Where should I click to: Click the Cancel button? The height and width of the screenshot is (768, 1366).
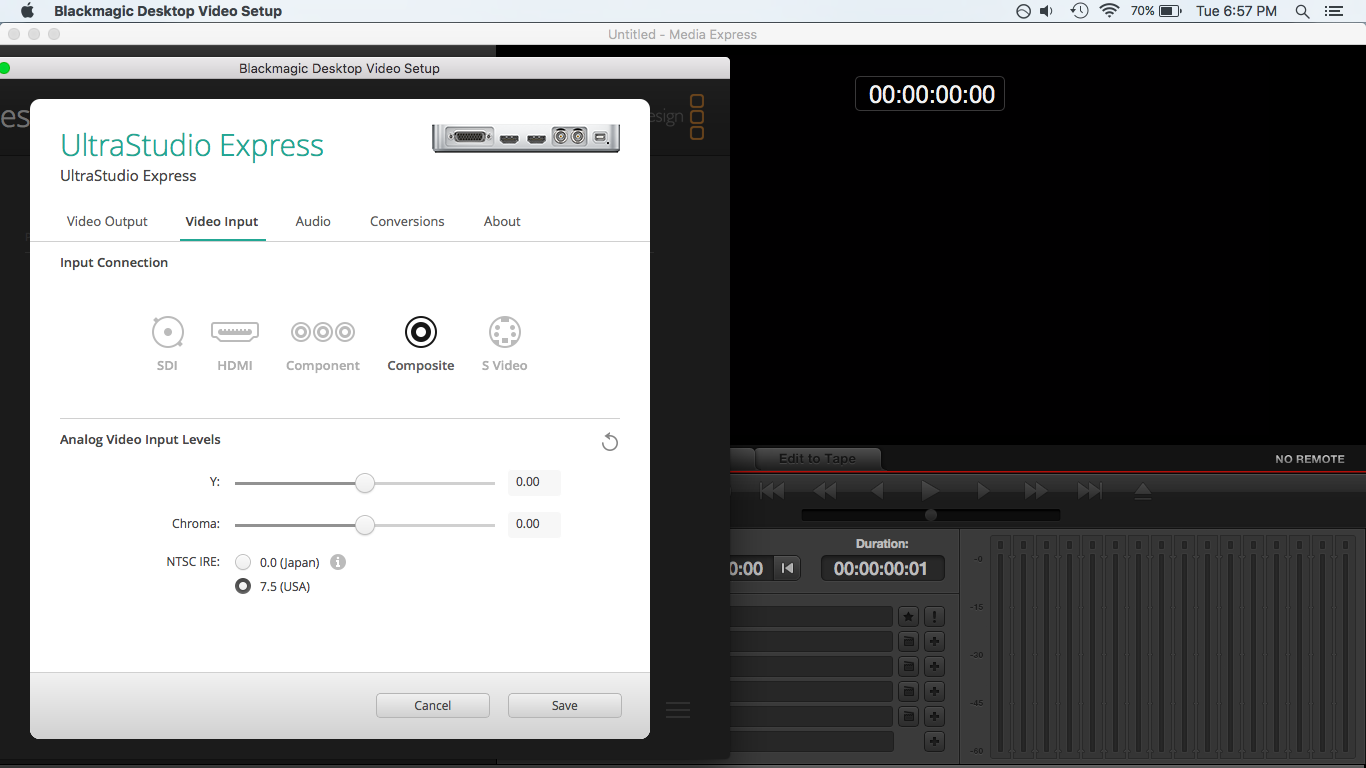pos(433,705)
